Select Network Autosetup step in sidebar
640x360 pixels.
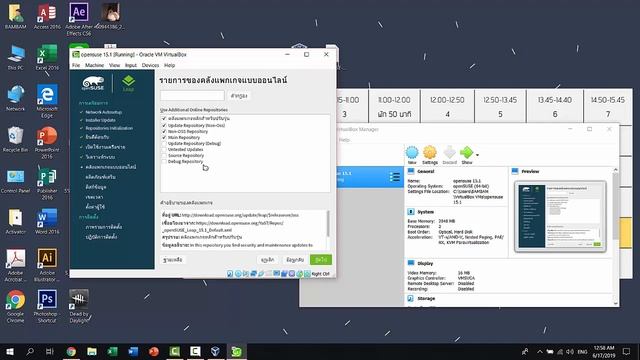104,112
